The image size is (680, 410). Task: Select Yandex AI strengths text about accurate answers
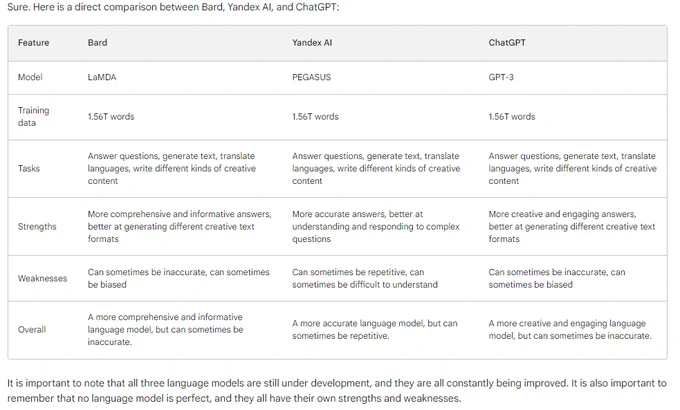[x=376, y=226]
